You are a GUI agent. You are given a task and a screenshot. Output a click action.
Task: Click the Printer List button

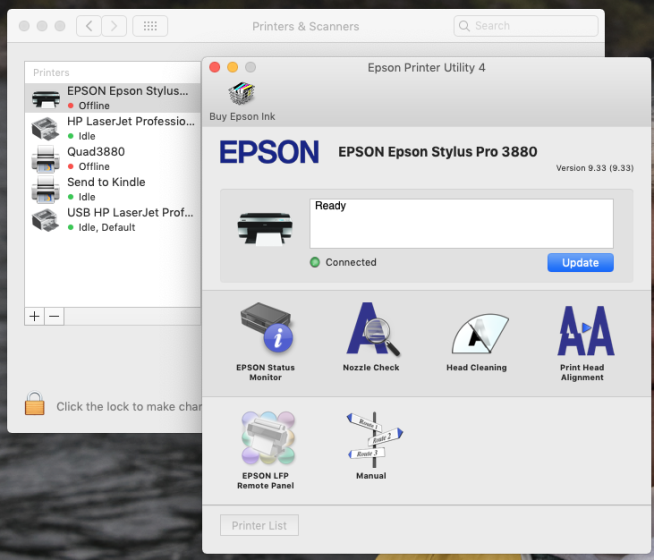[259, 526]
